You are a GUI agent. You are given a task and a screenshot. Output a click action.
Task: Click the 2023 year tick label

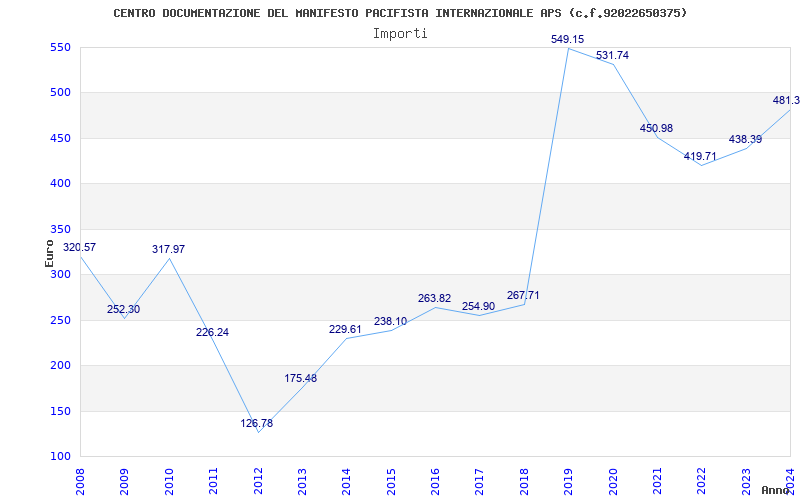746,481
